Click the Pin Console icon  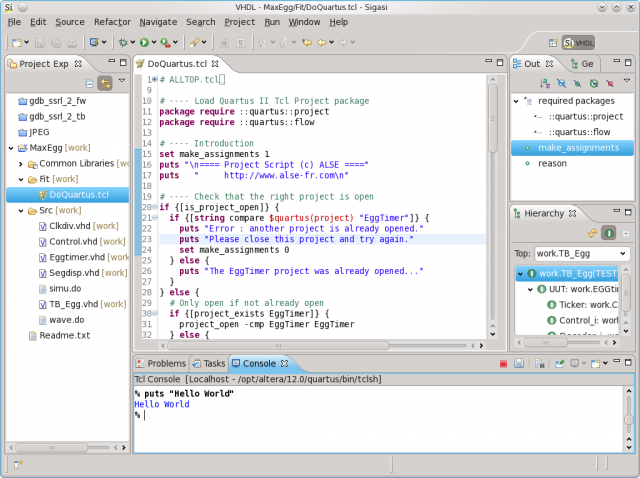point(560,363)
